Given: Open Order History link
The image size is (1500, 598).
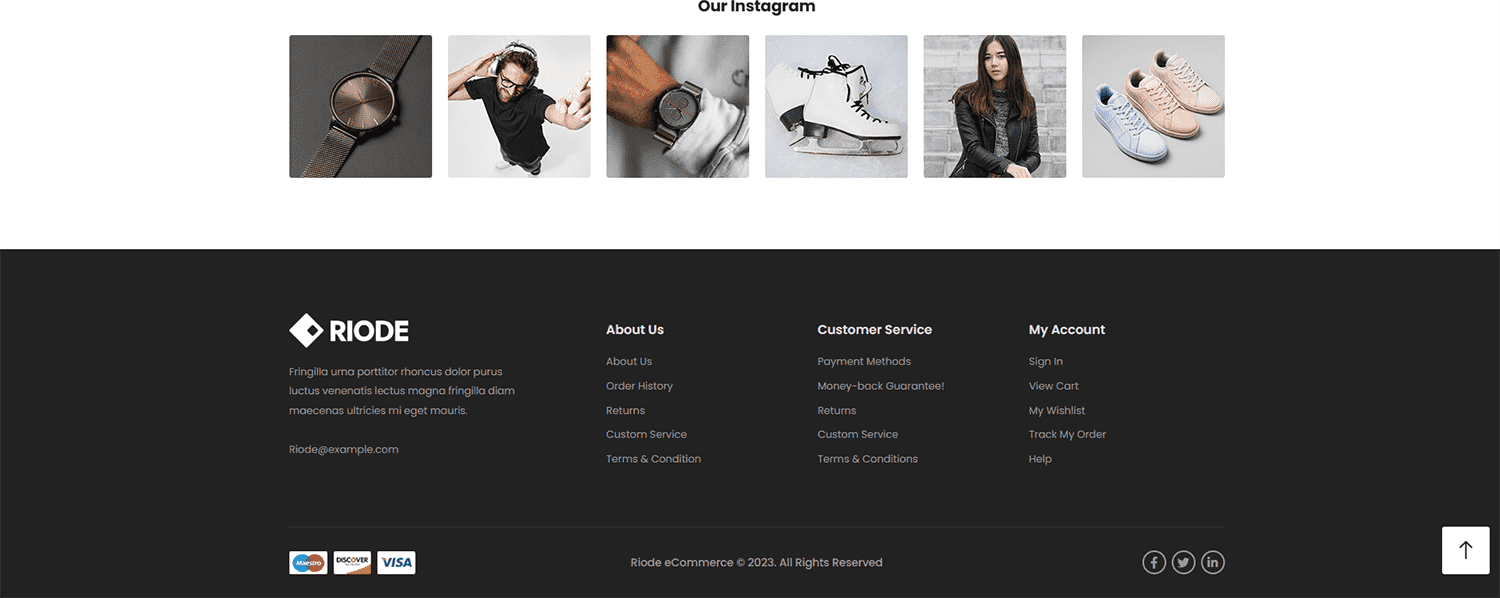Looking at the screenshot, I should click(x=639, y=386).
